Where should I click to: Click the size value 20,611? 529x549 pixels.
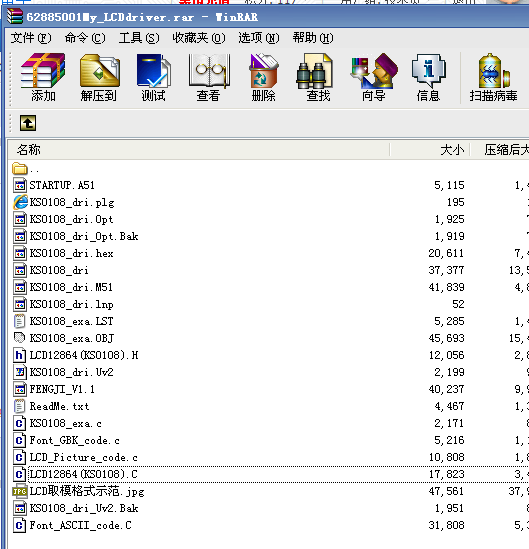coord(446,253)
